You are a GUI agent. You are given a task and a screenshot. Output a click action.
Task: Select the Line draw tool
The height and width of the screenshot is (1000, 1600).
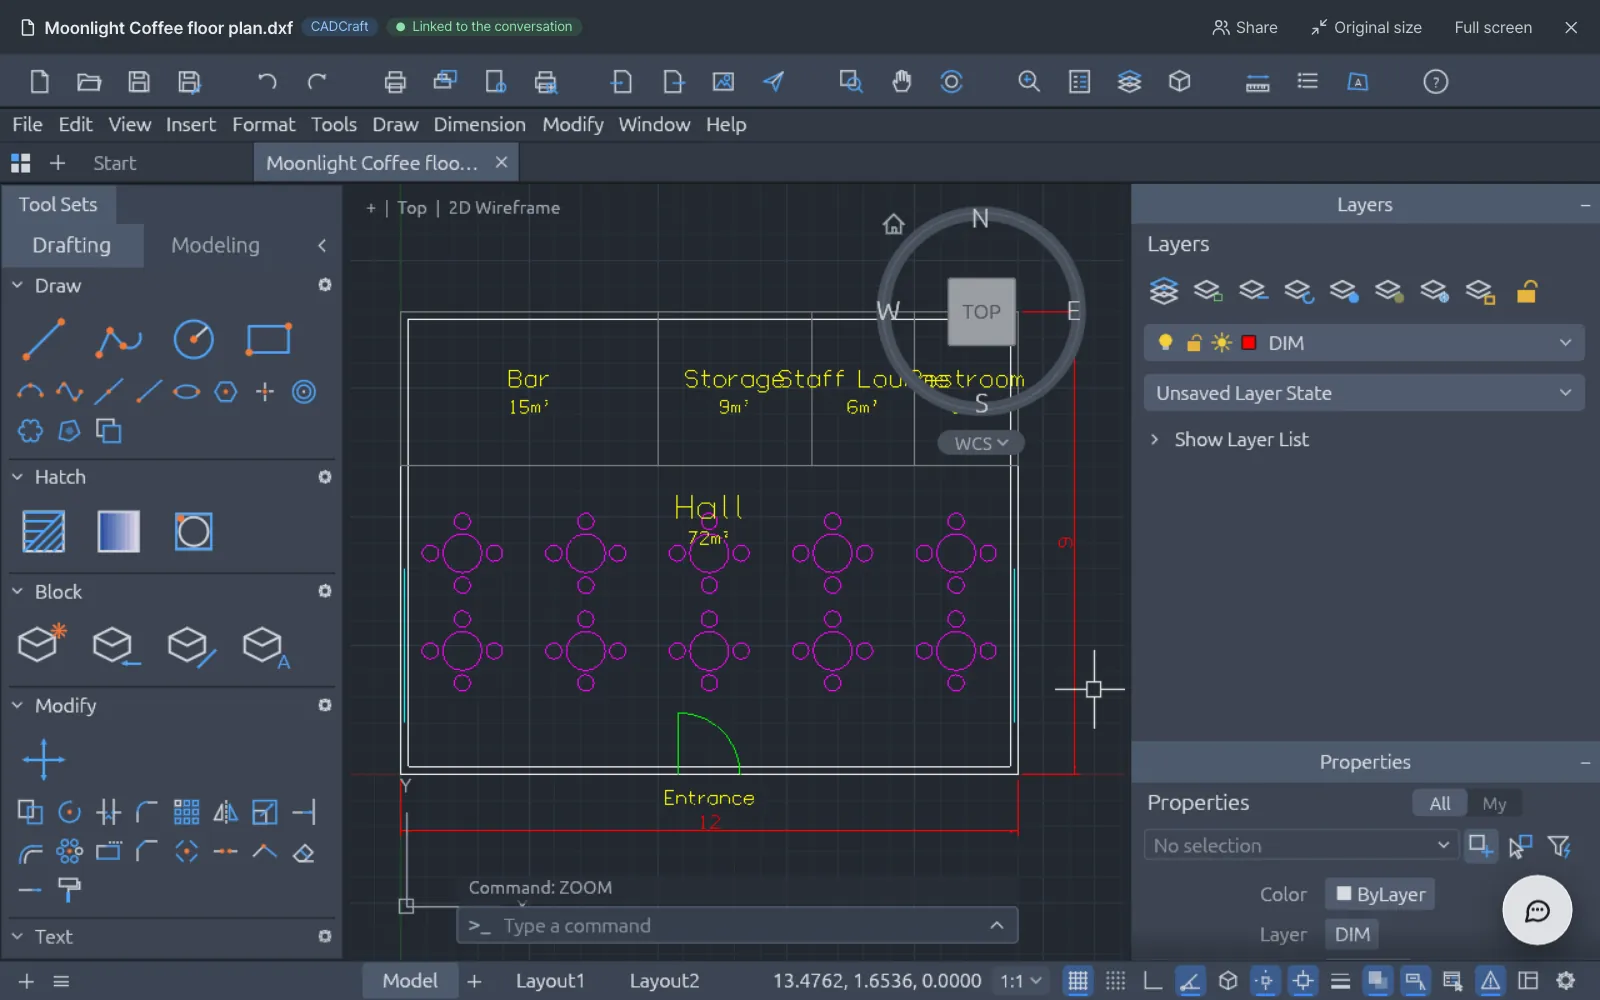click(x=44, y=340)
